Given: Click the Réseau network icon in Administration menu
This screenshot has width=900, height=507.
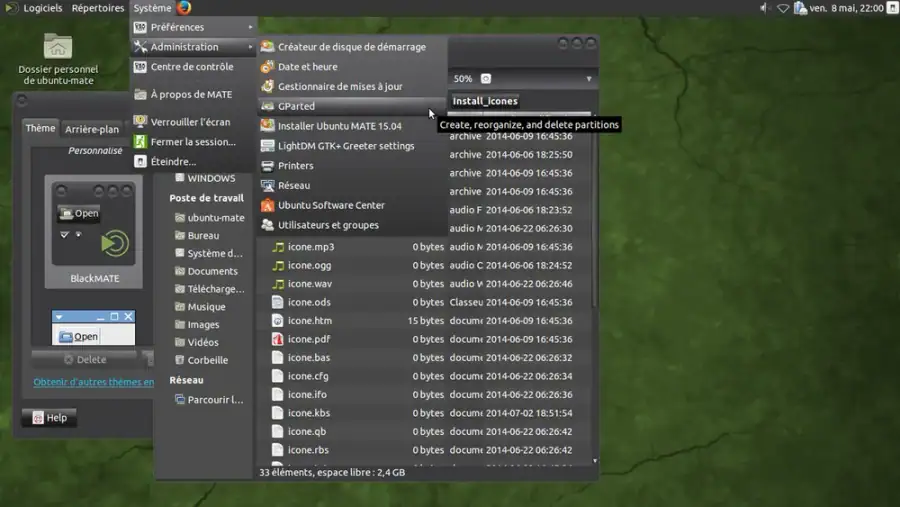Looking at the screenshot, I should pyautogui.click(x=267, y=185).
